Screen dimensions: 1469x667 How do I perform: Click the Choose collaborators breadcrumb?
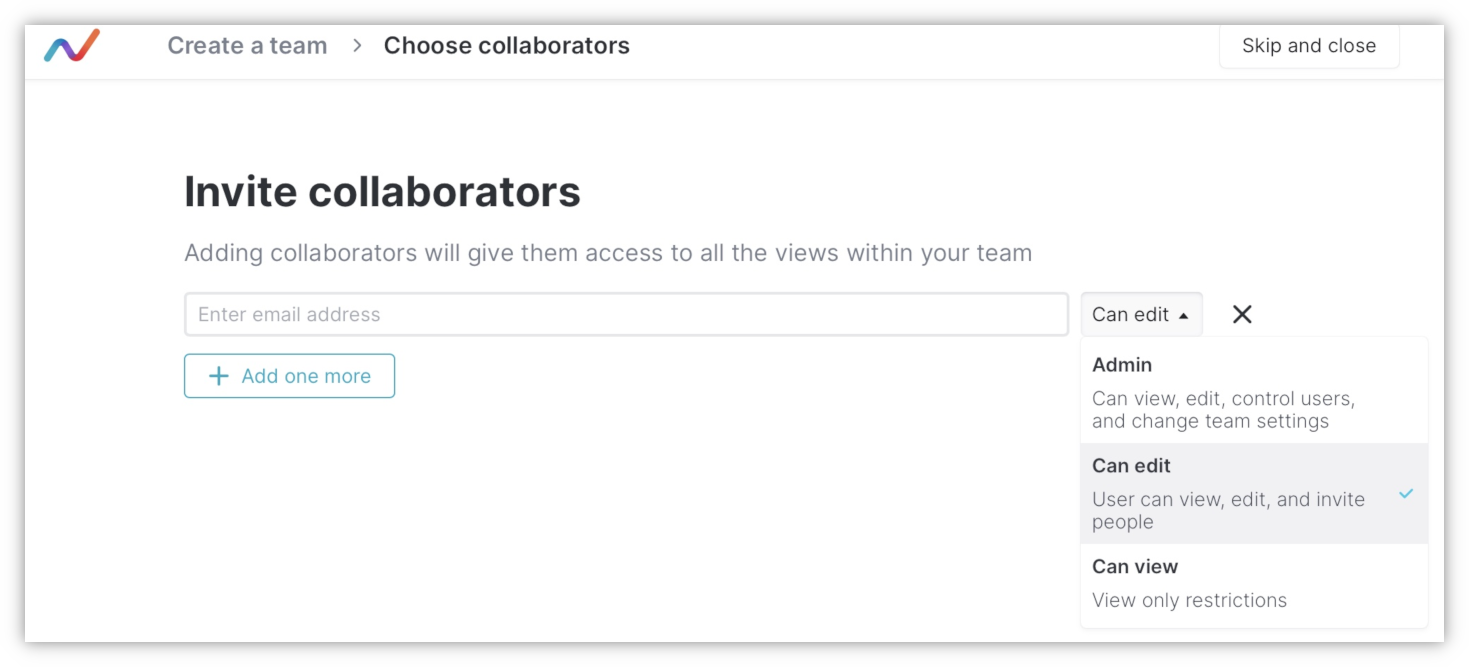pos(507,46)
